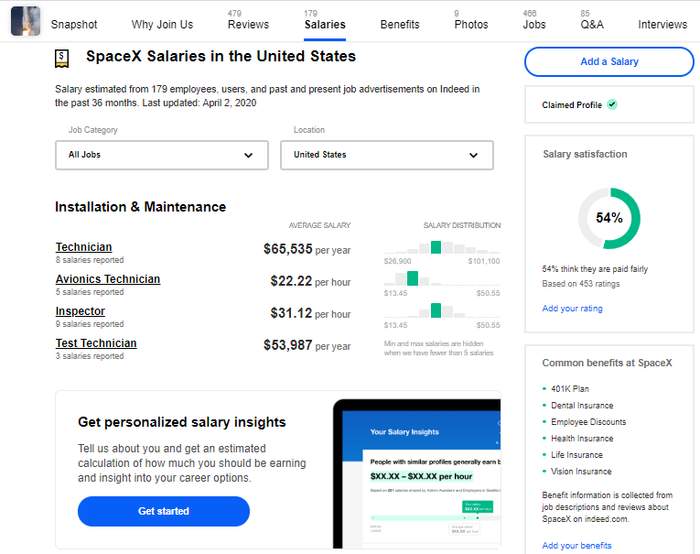Open the Technician salary link
Viewport: 700px width, 554px height.
pyautogui.click(x=84, y=247)
